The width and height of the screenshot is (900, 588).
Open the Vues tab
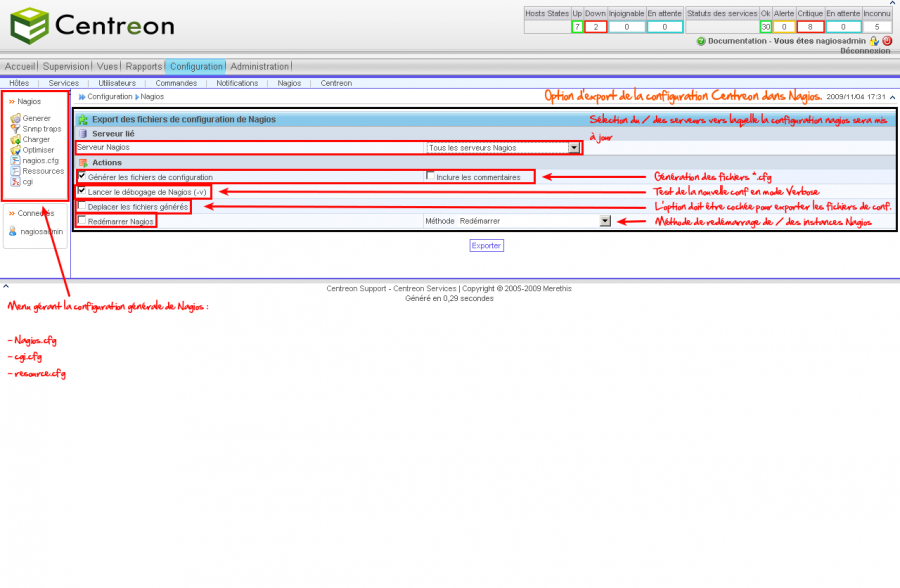[107, 67]
